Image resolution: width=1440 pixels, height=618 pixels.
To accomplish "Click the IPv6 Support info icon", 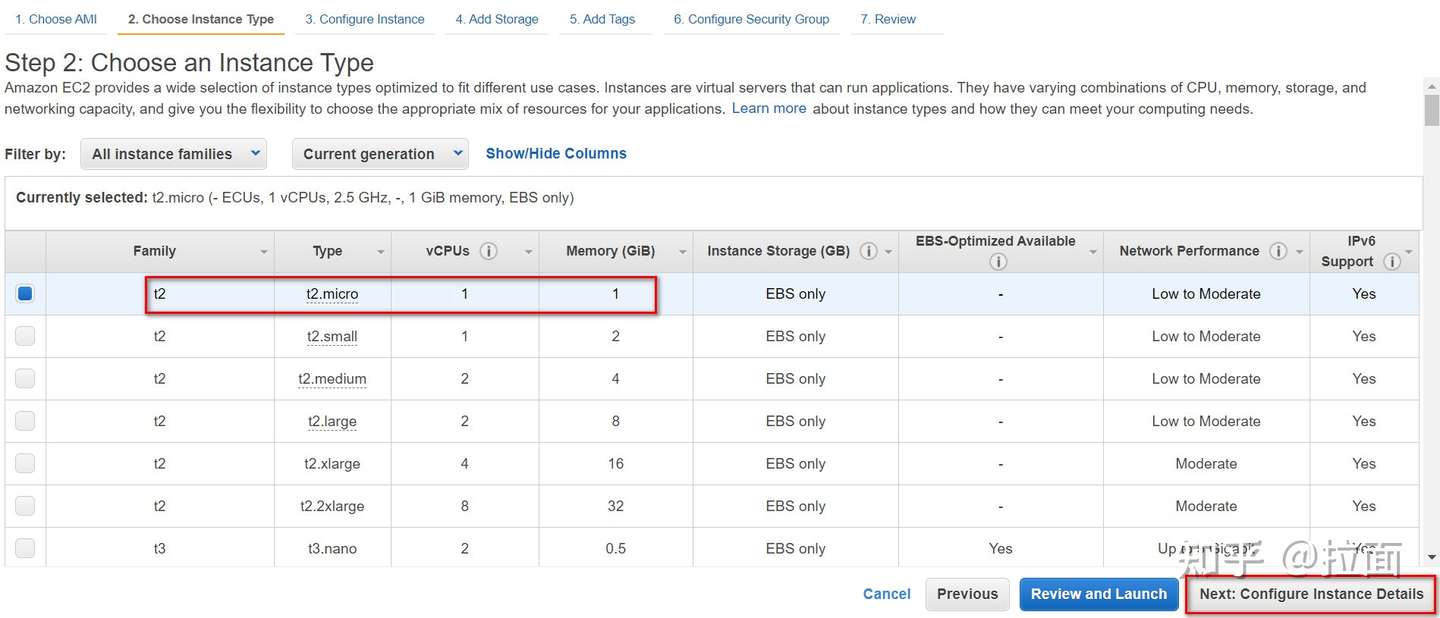I will (x=1391, y=262).
